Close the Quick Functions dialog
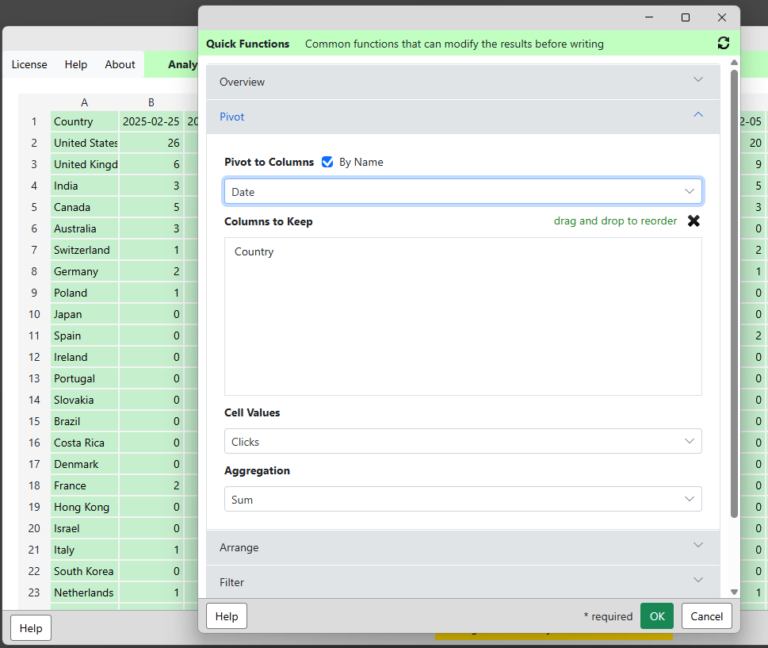 [x=721, y=17]
